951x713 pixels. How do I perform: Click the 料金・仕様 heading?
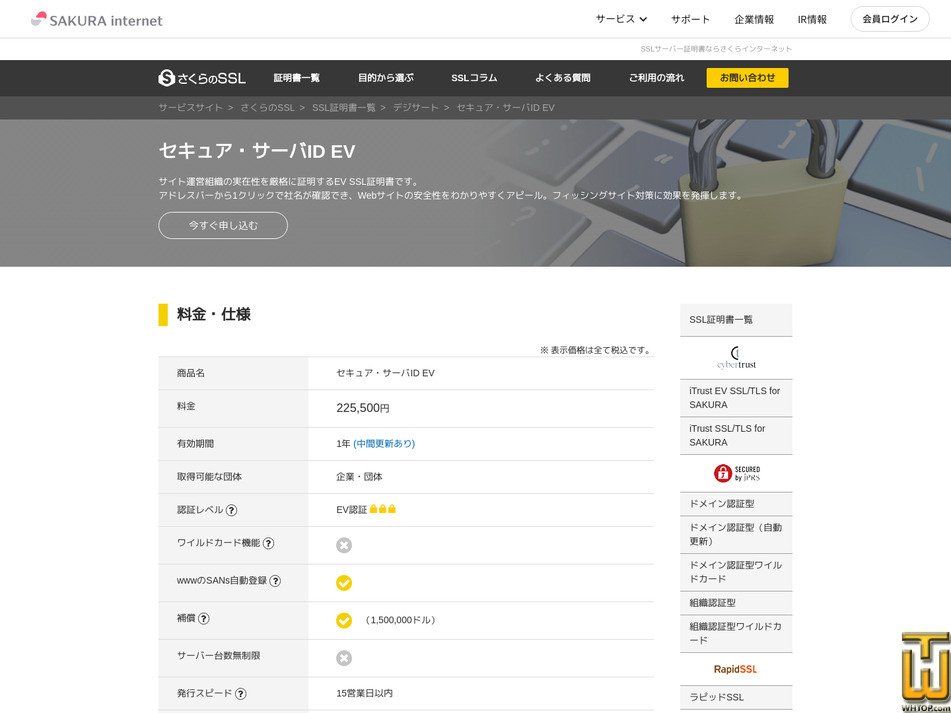213,314
